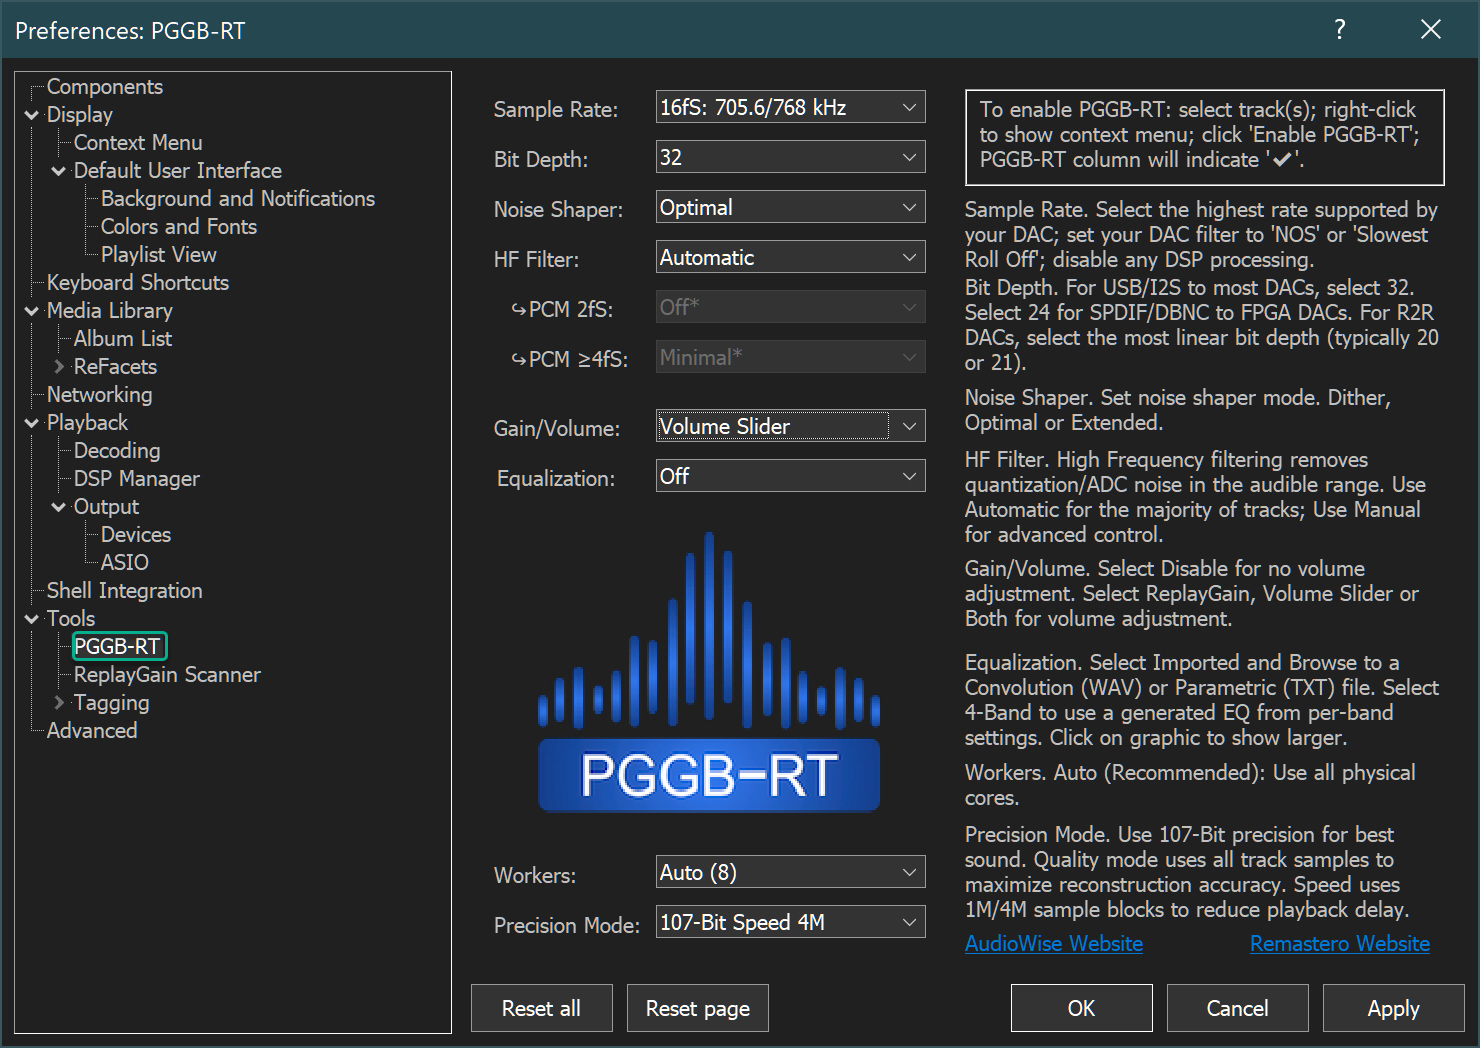1480x1048 pixels.
Task: Select Components in the preferences tree
Action: click(105, 87)
